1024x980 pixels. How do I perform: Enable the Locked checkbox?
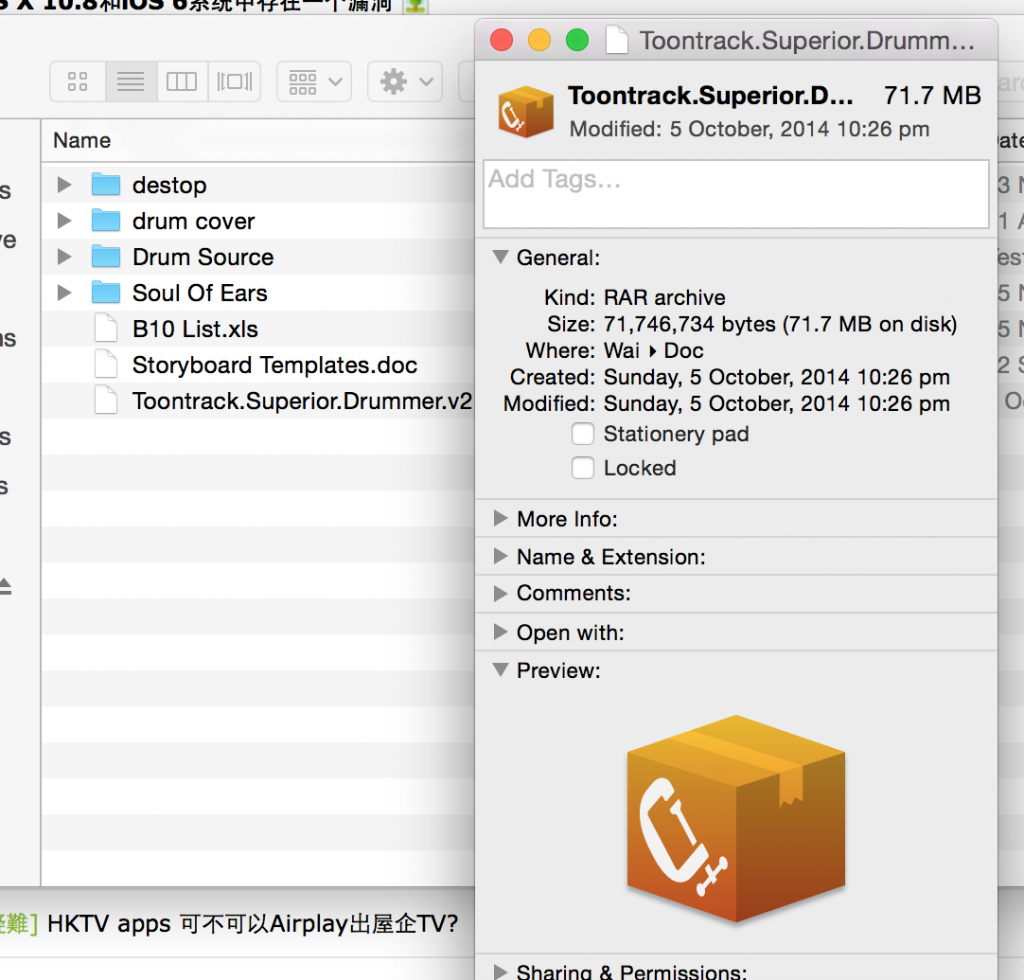point(583,467)
